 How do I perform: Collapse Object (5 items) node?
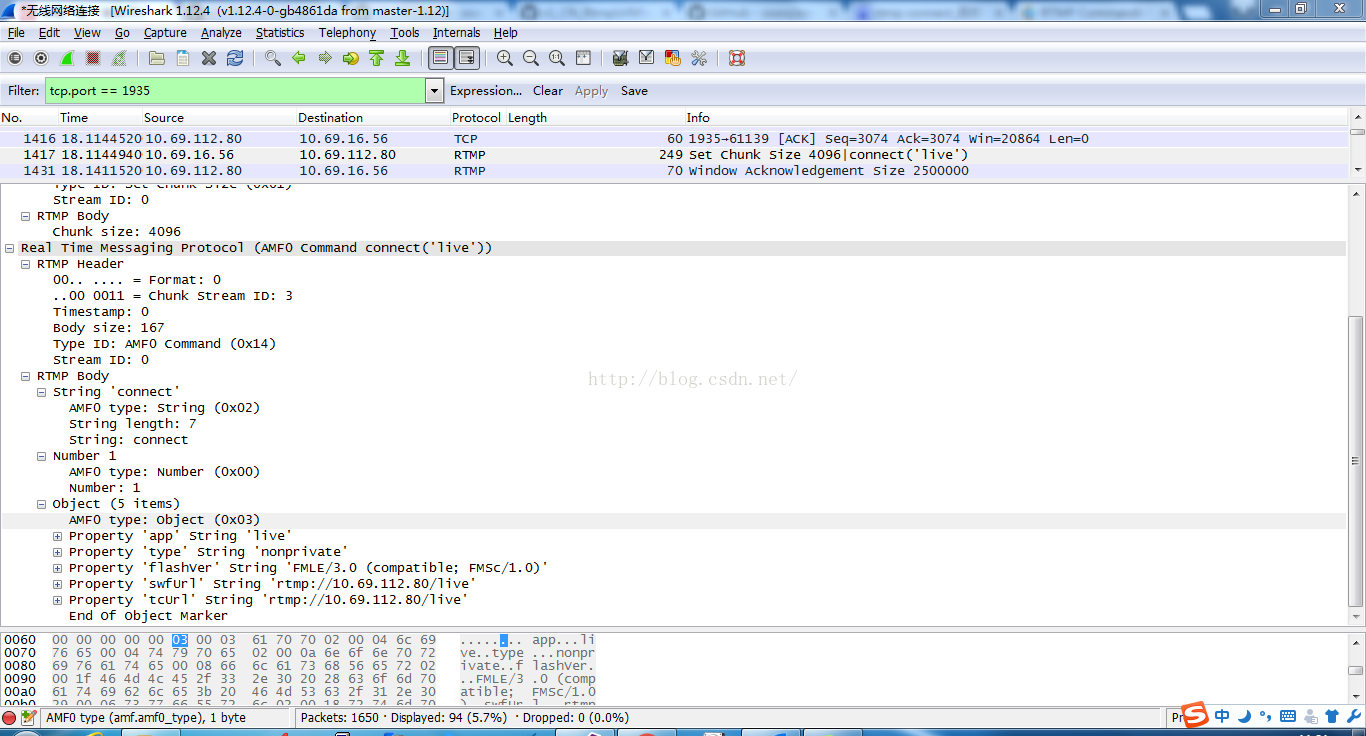[42, 504]
